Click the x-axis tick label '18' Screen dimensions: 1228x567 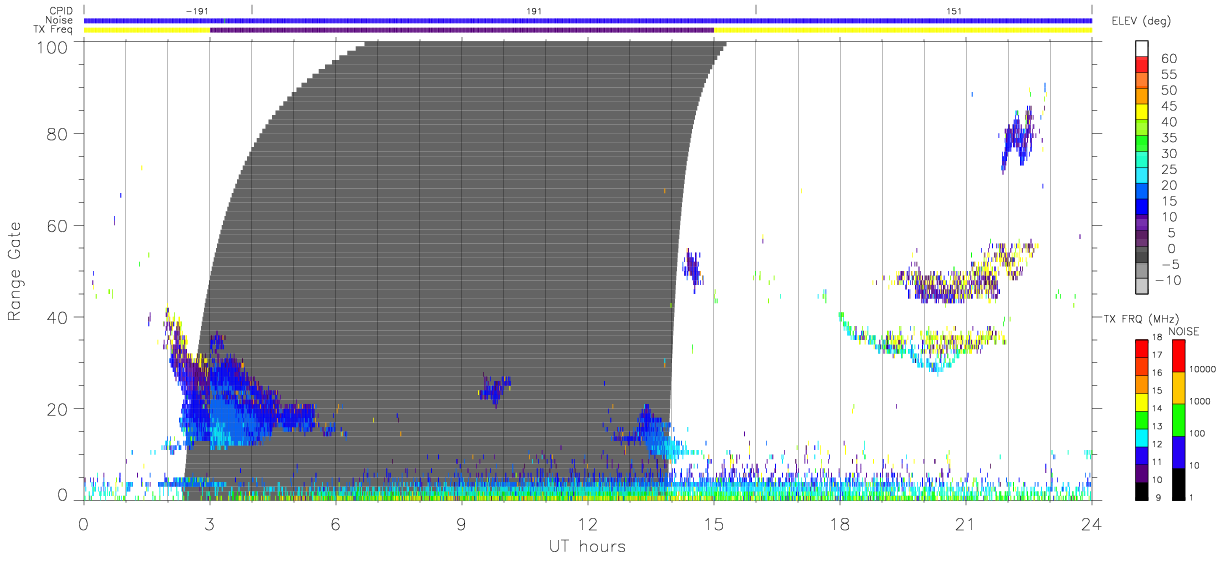point(839,523)
